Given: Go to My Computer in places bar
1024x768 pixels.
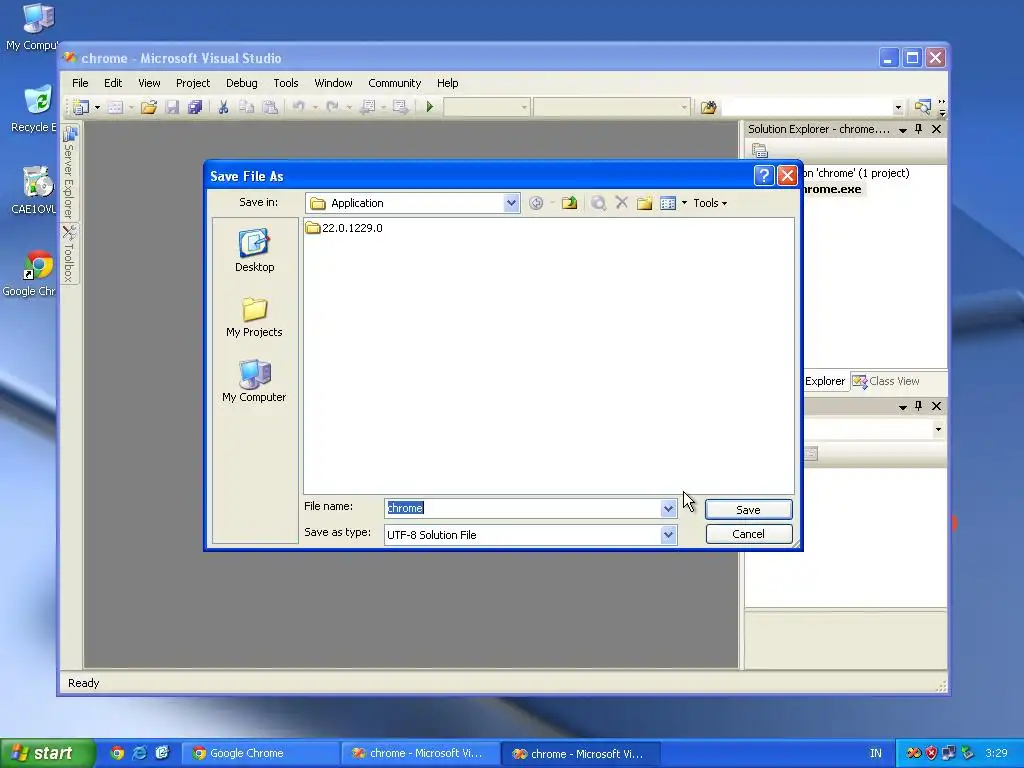Looking at the screenshot, I should click(254, 381).
